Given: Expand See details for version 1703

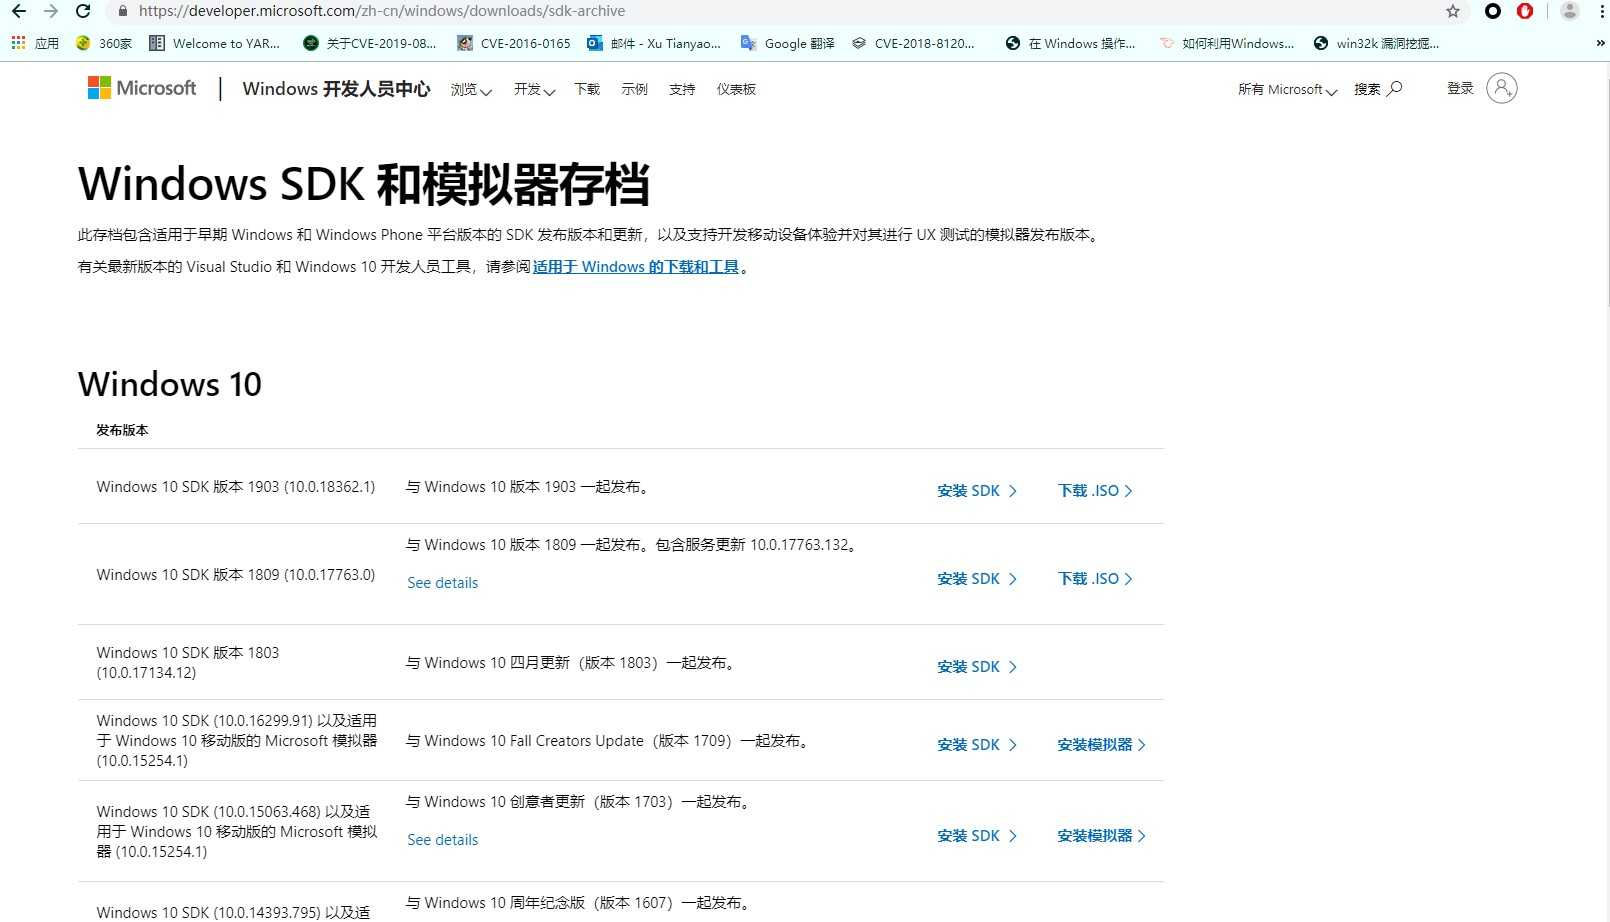Looking at the screenshot, I should [443, 840].
